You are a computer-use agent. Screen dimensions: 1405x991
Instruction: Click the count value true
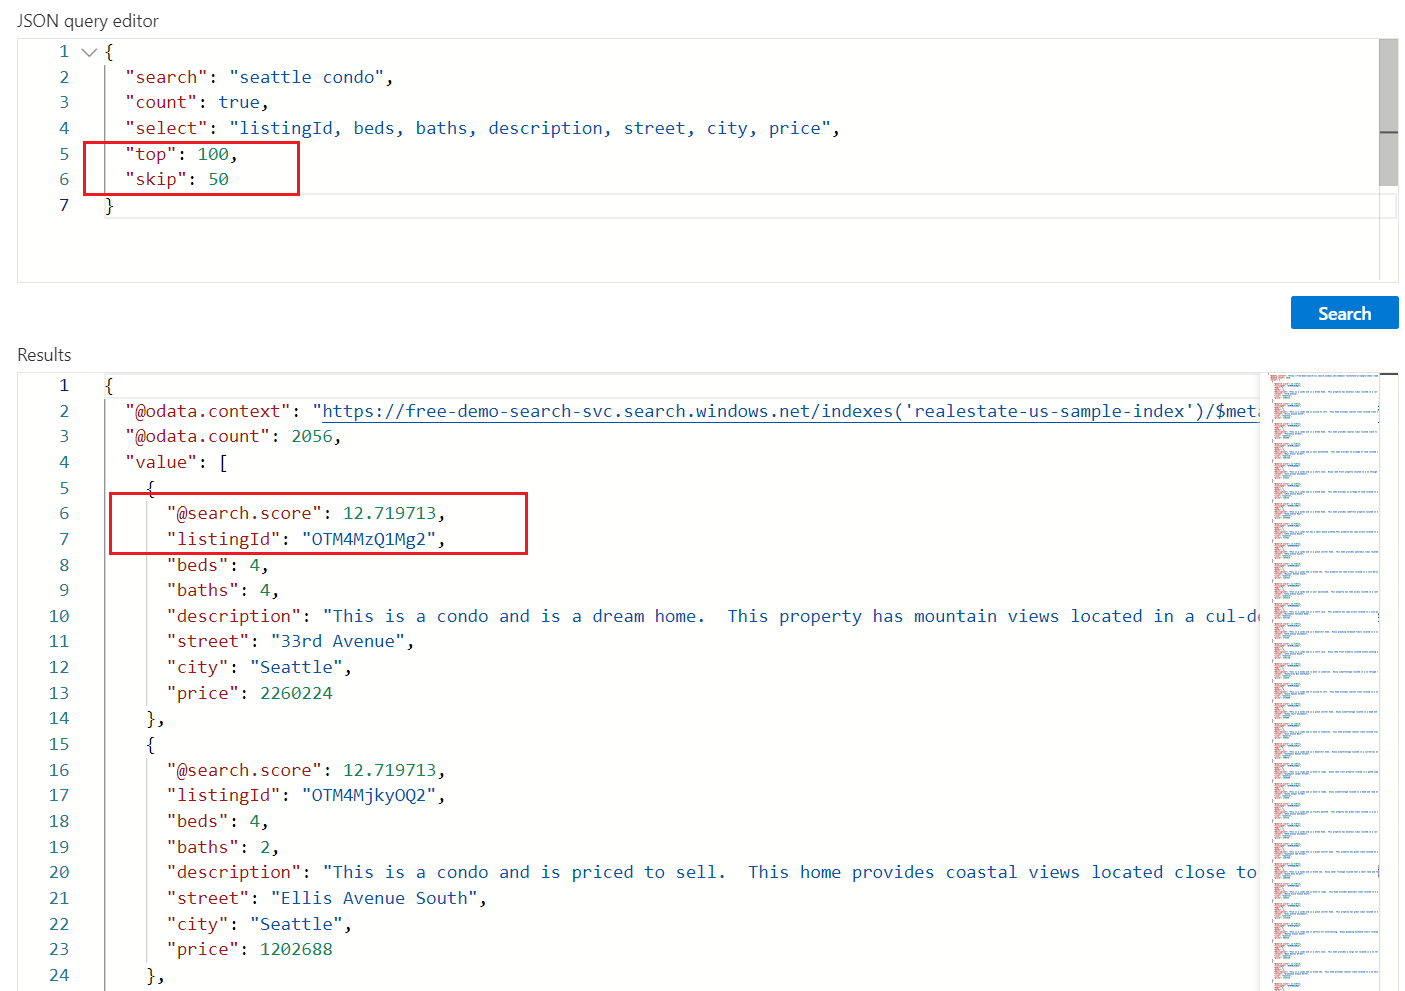click(x=239, y=102)
